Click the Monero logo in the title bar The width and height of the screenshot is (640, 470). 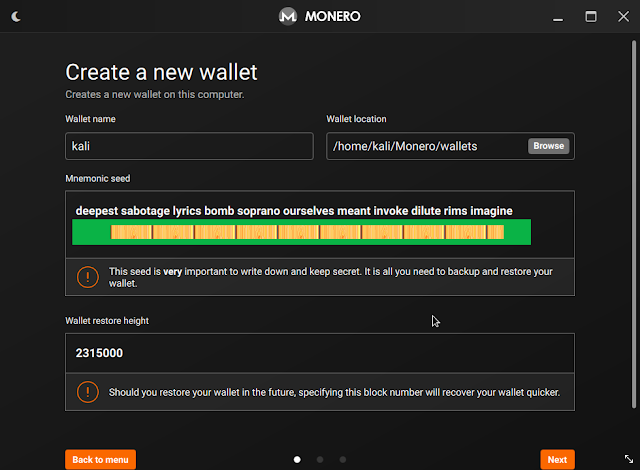pyautogui.click(x=288, y=16)
